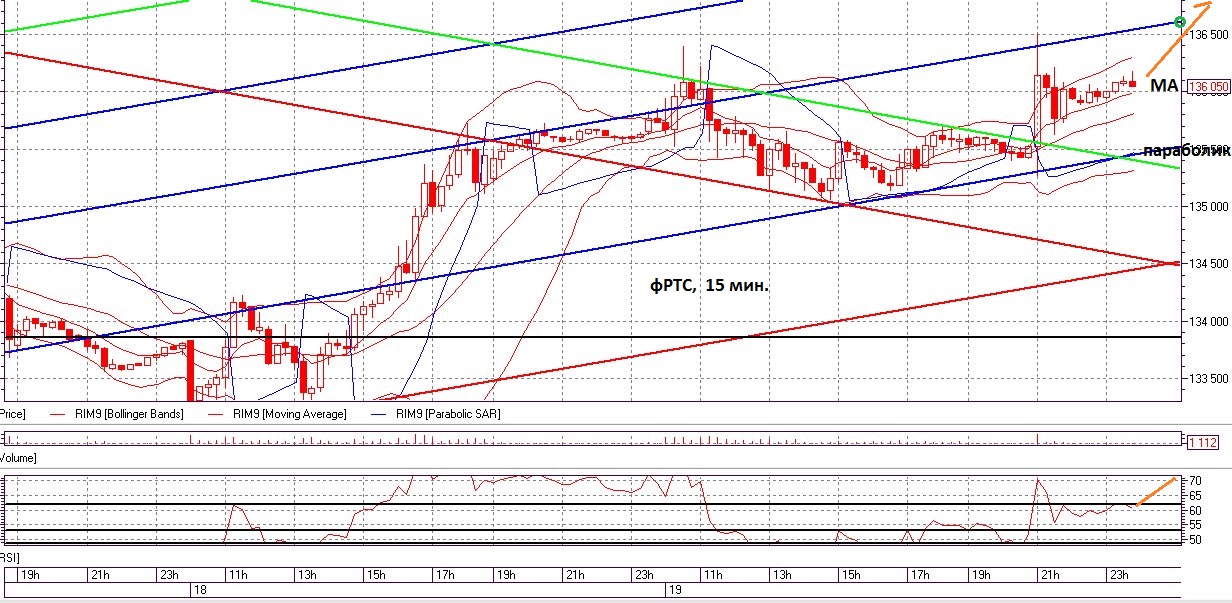Select the 'фРТС, 15 мин.' chart text label
The width and height of the screenshot is (1232, 603).
coord(708,286)
